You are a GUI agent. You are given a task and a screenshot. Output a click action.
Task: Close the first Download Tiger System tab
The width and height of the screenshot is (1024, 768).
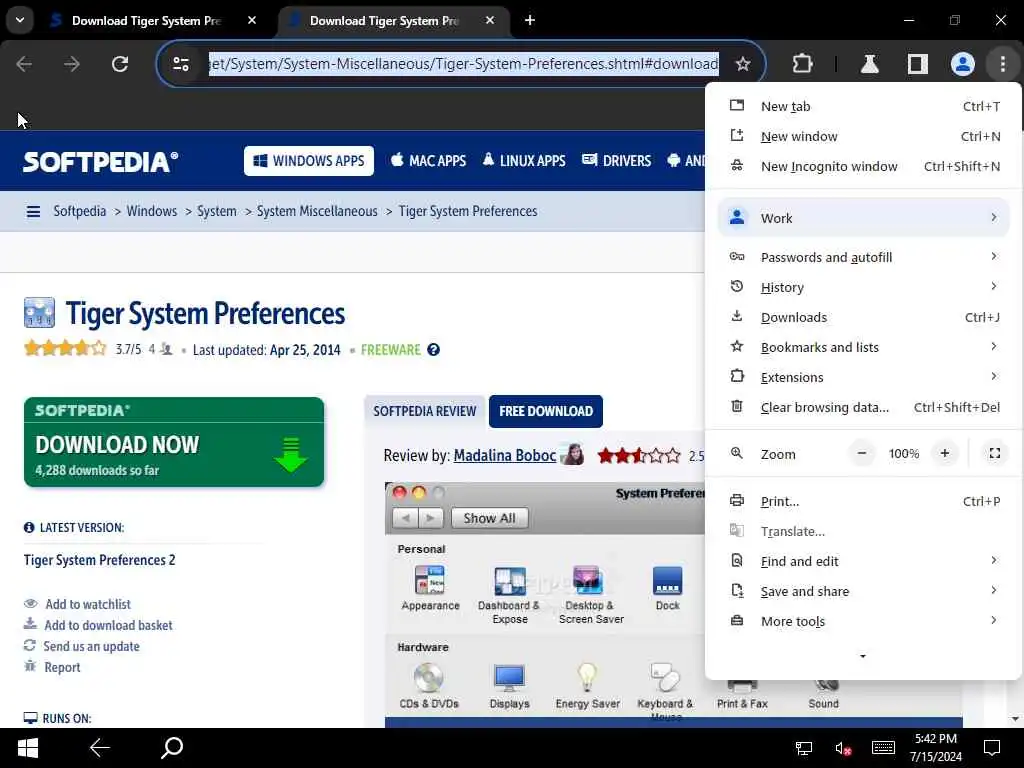pos(252,20)
